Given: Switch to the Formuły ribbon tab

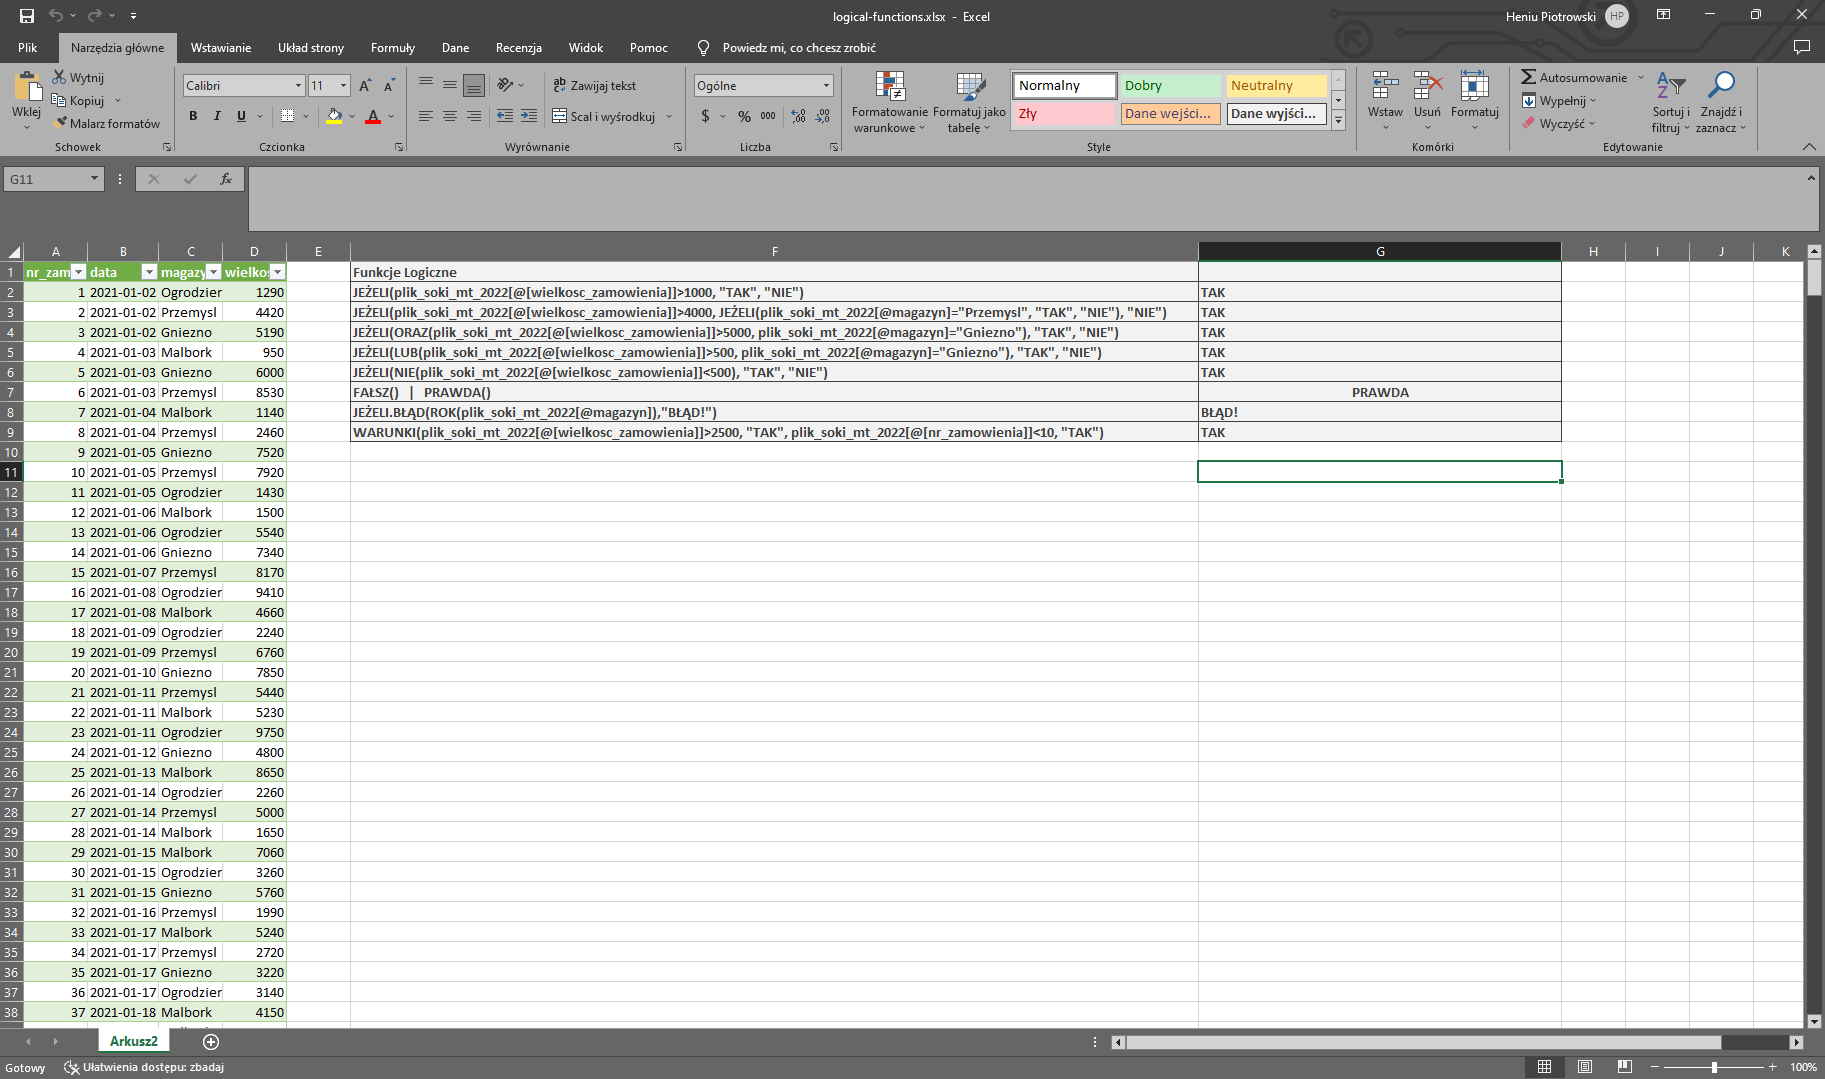Looking at the screenshot, I should click(392, 48).
